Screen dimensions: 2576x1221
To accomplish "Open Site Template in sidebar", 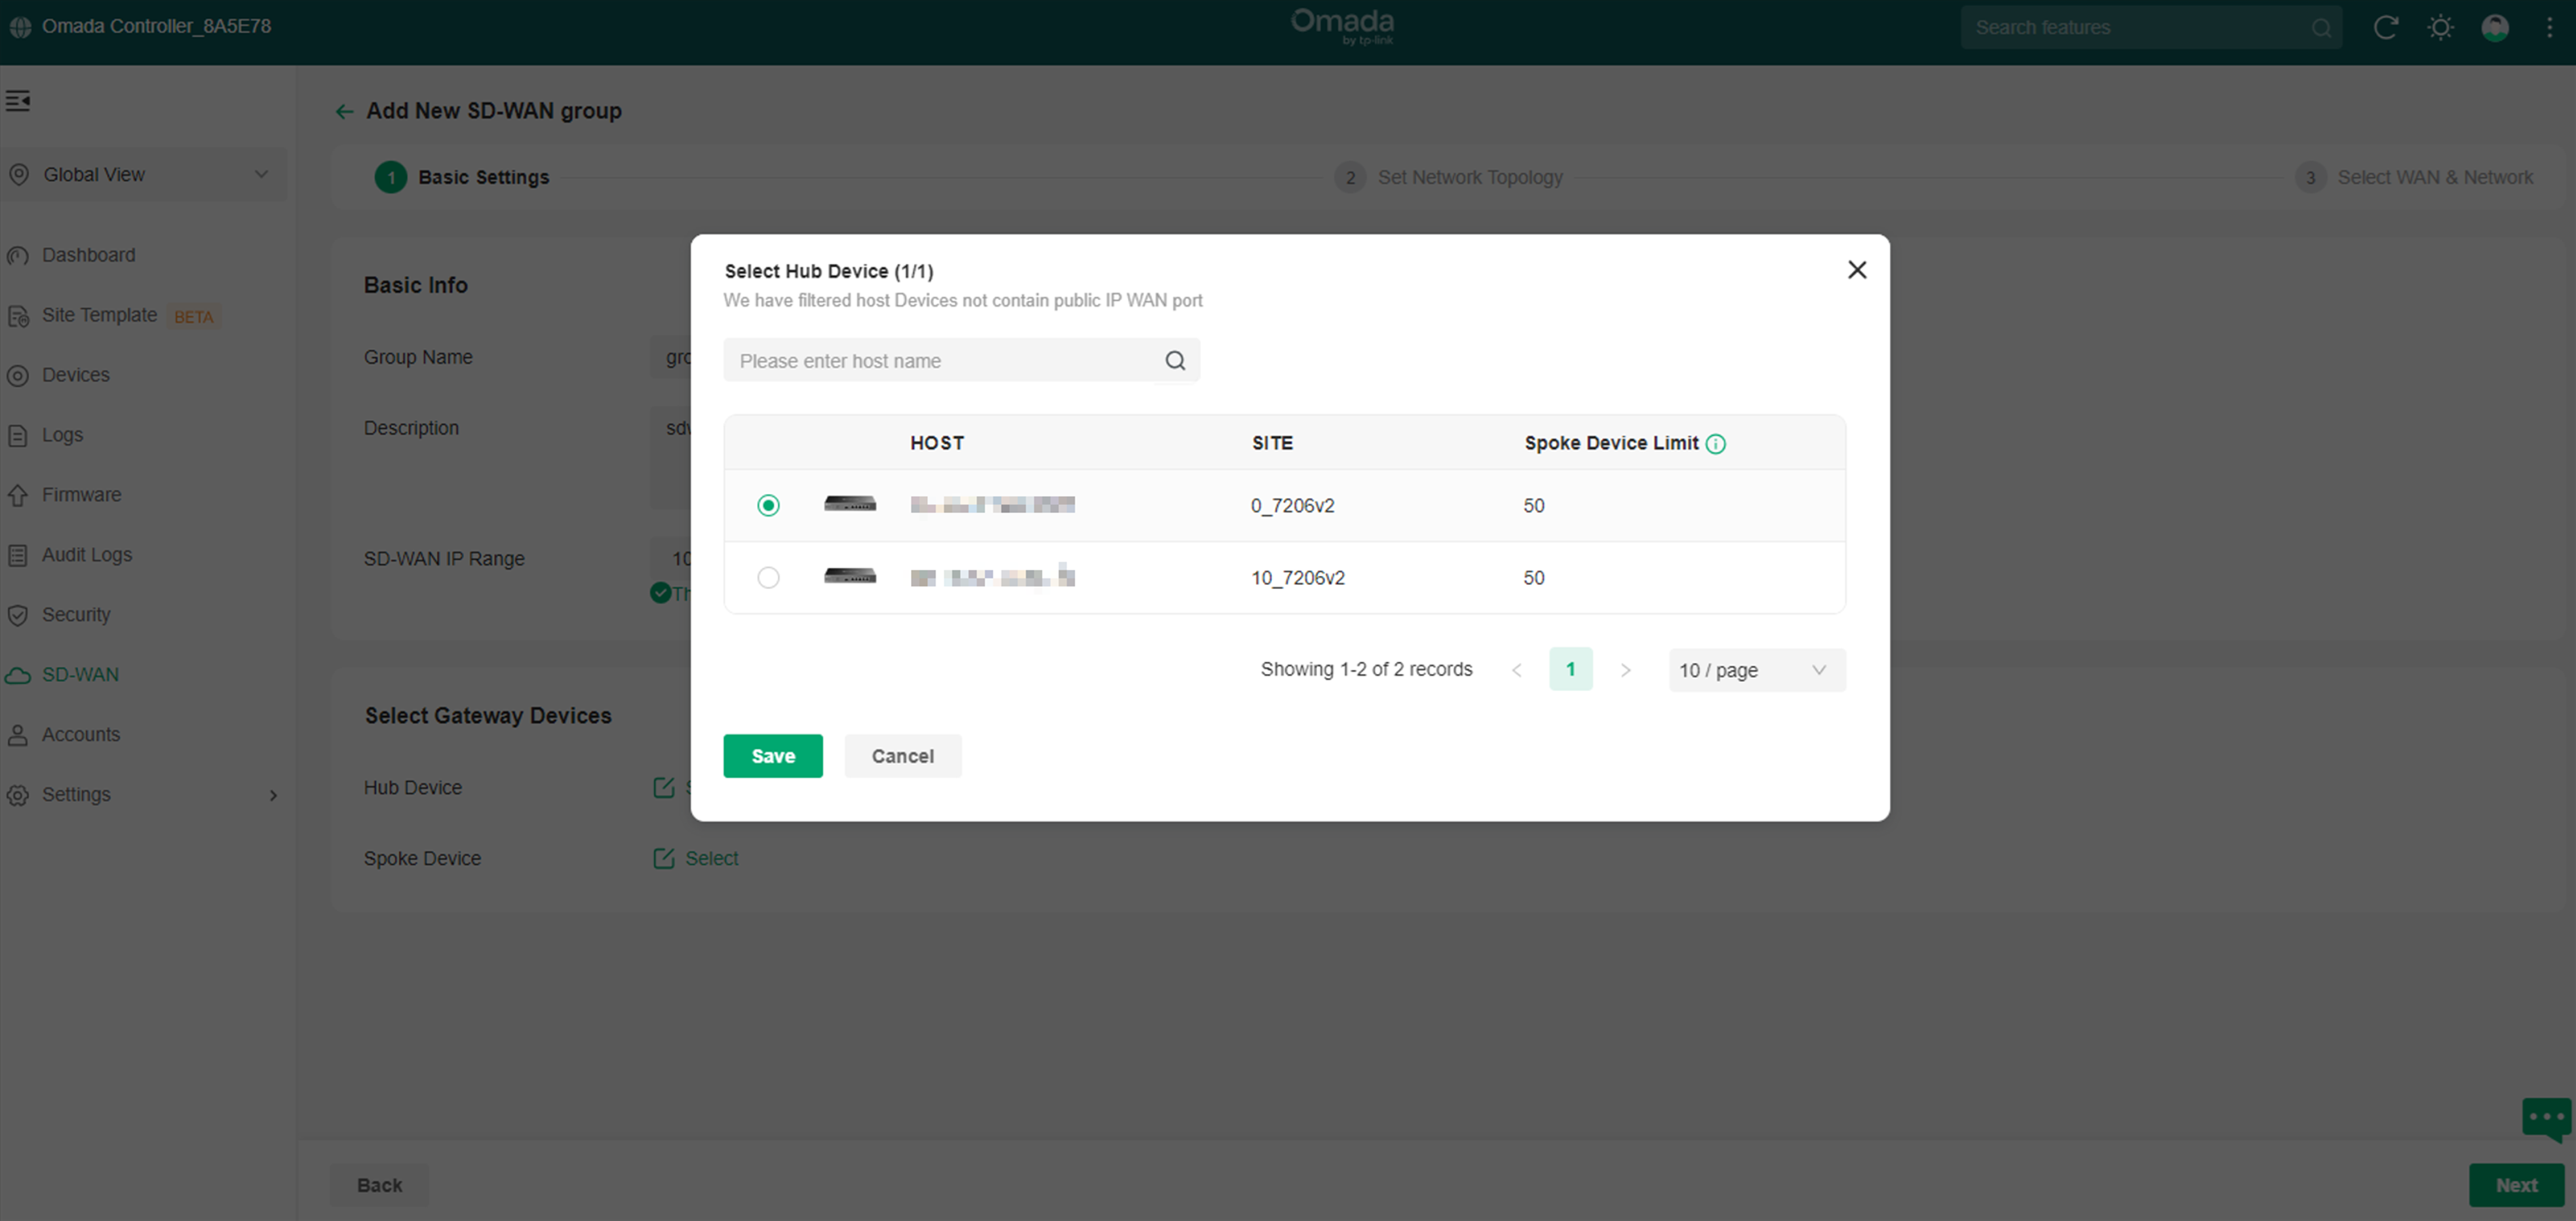I will pos(99,315).
